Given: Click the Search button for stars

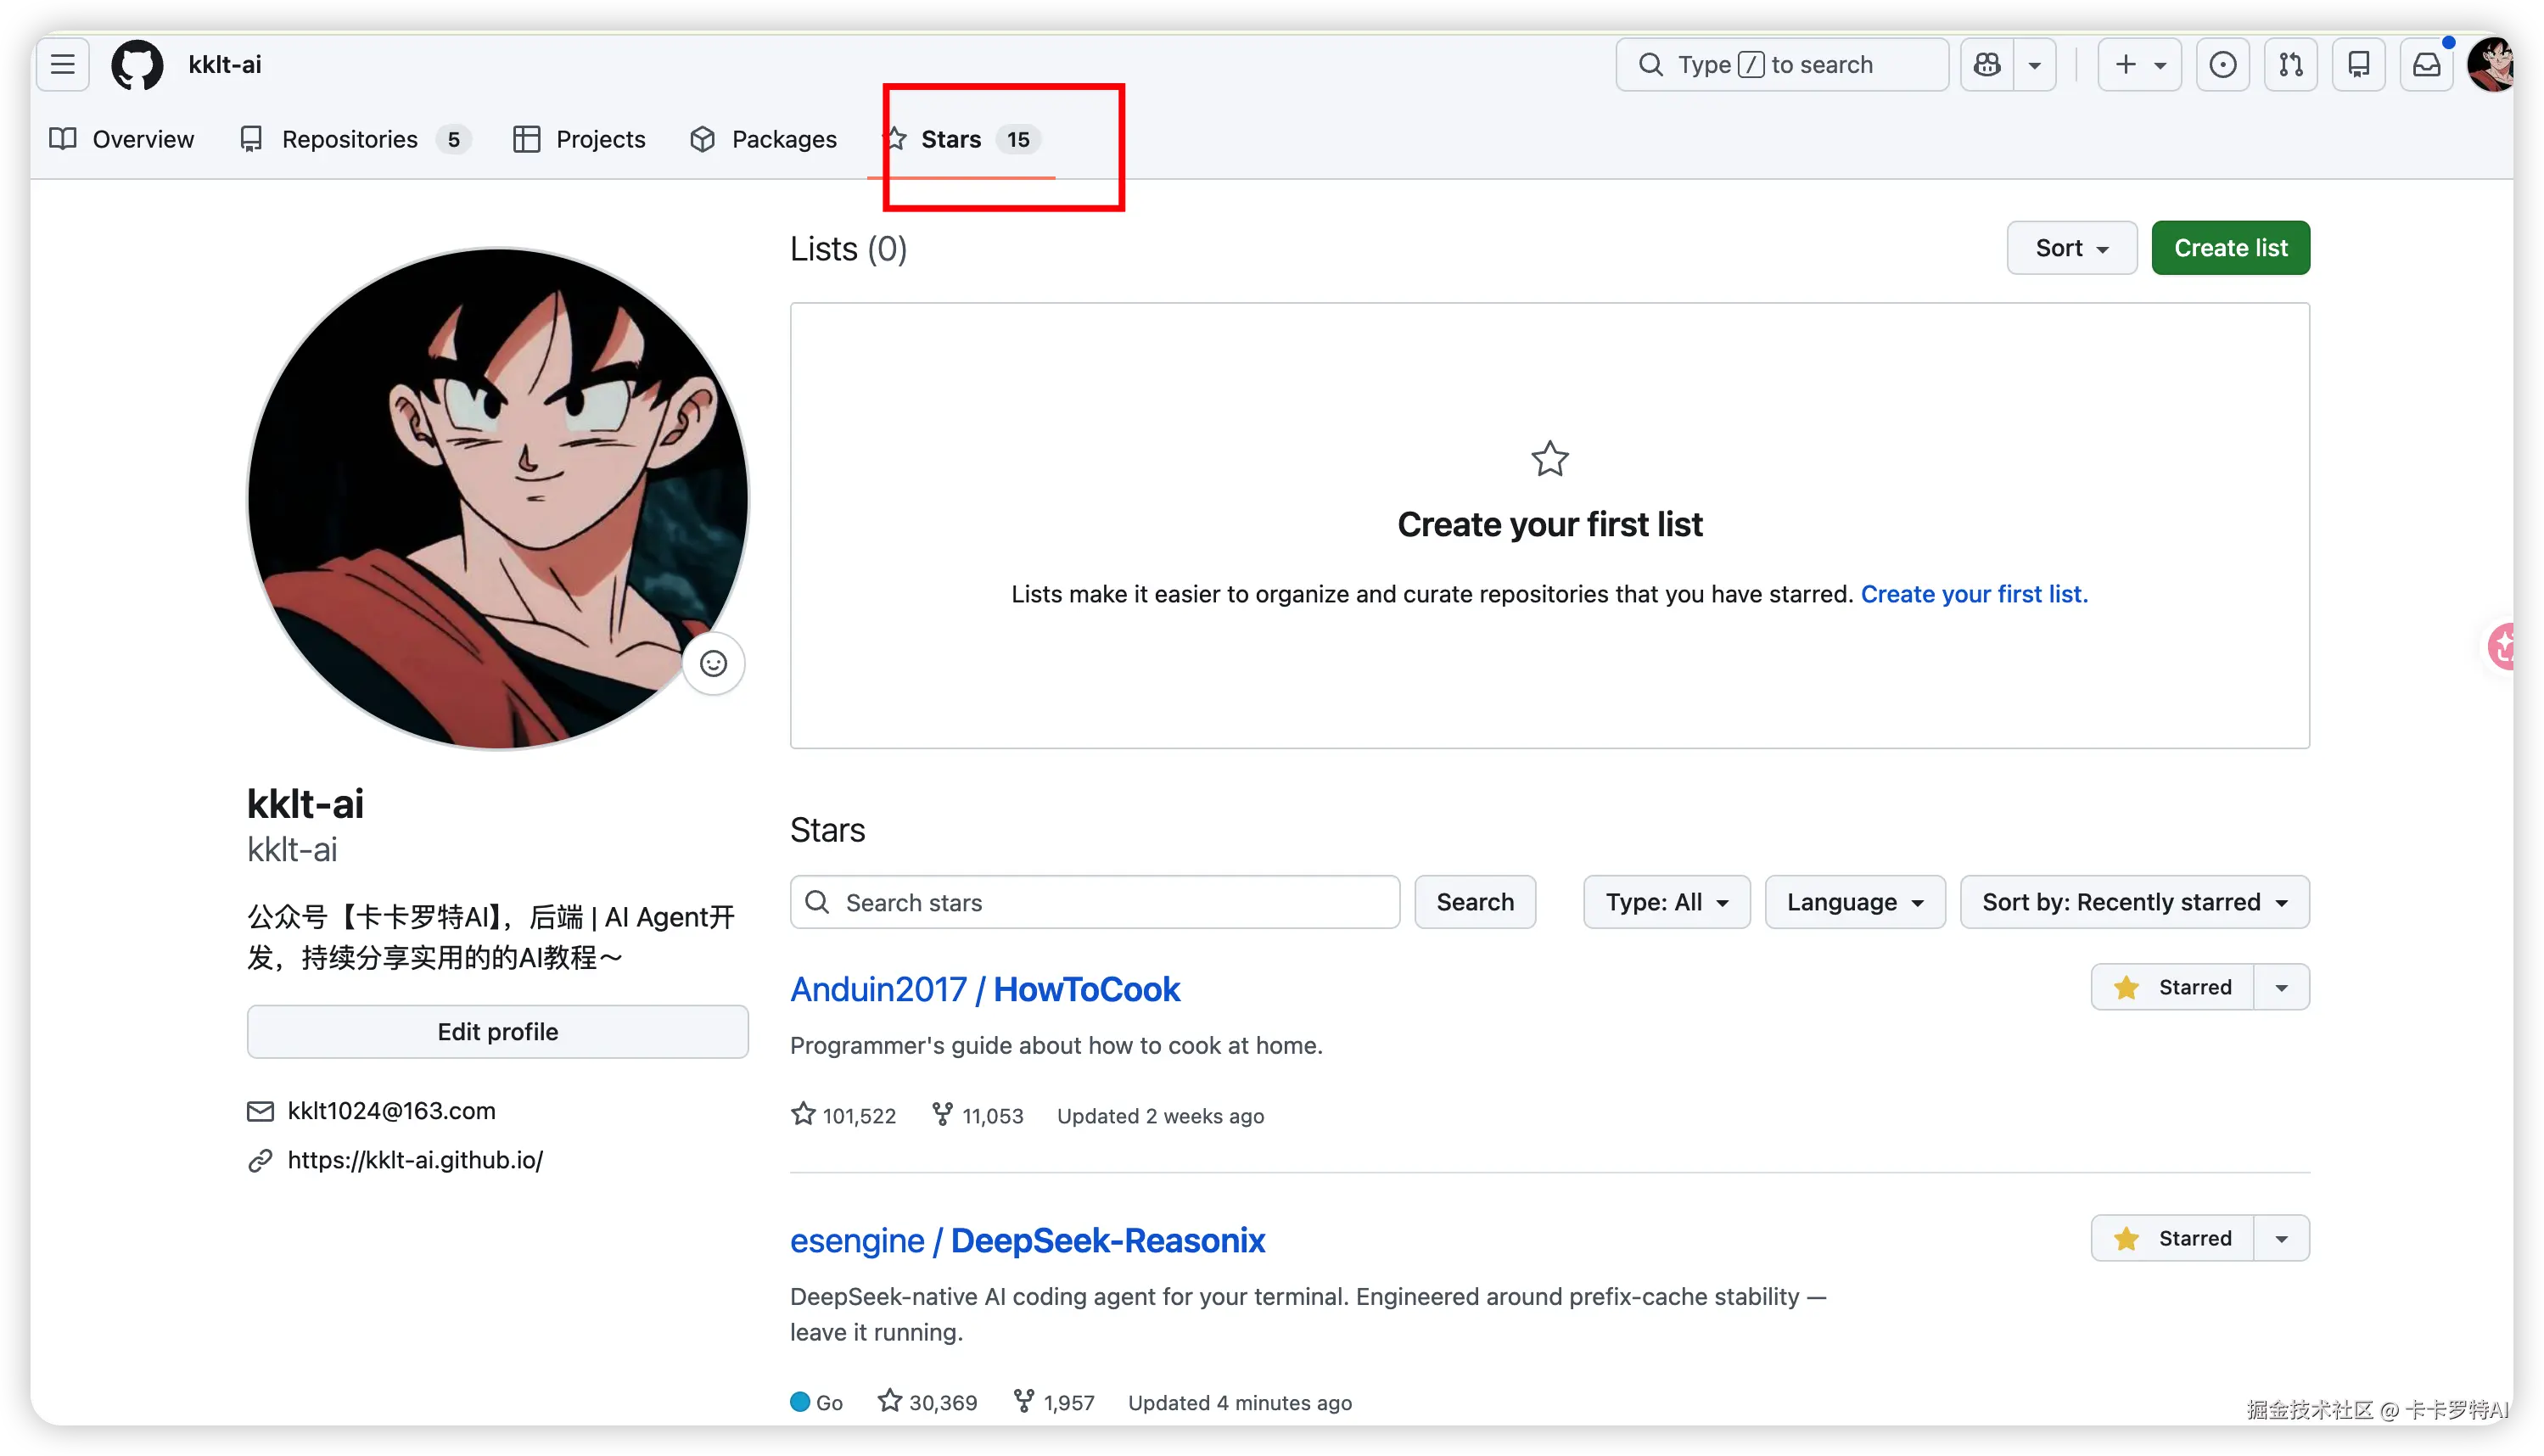Looking at the screenshot, I should tap(1475, 902).
